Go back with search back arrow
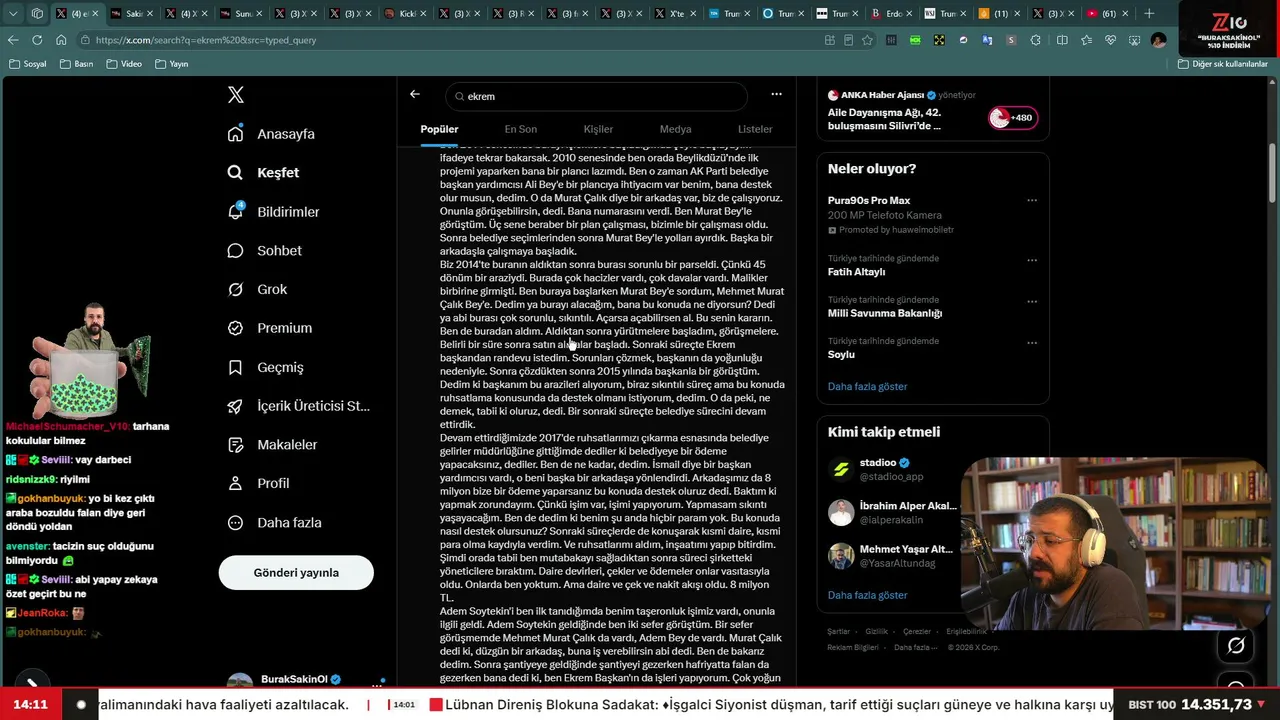 [x=415, y=94]
